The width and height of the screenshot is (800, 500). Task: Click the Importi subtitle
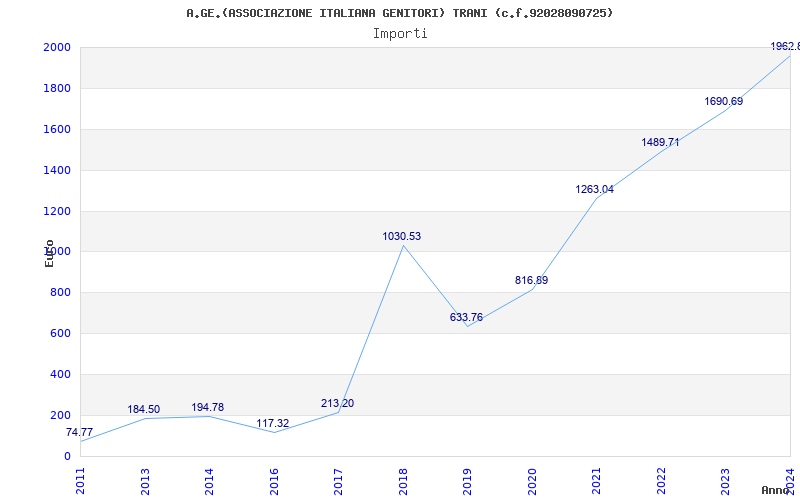coord(400,34)
